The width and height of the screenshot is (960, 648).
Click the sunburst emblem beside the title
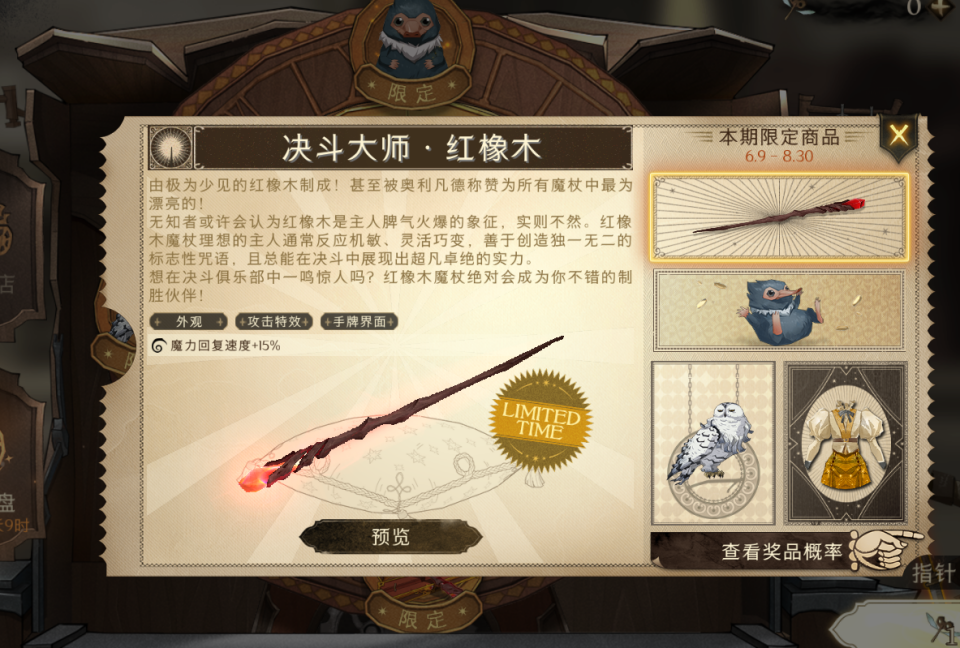click(171, 148)
